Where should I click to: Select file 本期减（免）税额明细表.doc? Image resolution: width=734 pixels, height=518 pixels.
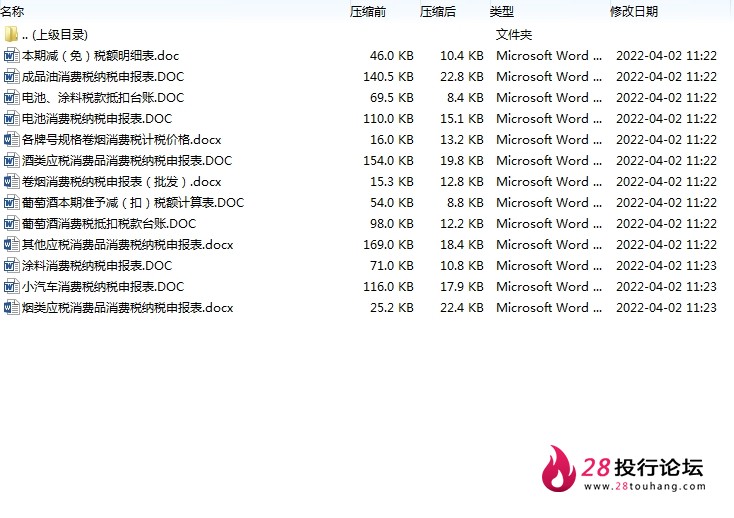(x=100, y=56)
